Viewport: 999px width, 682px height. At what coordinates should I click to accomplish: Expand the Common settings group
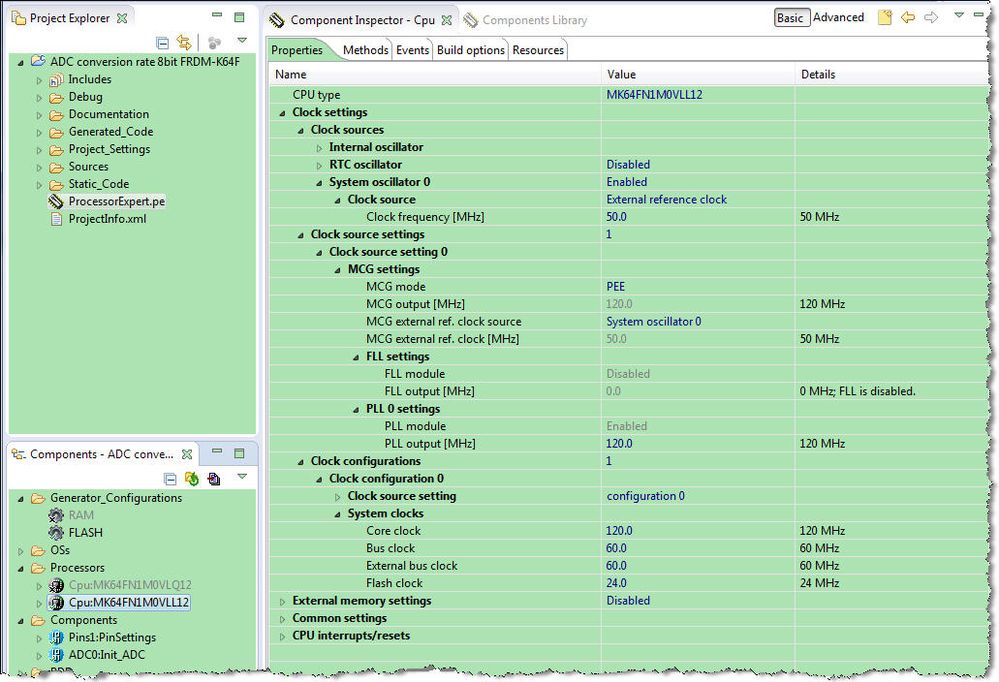point(282,618)
